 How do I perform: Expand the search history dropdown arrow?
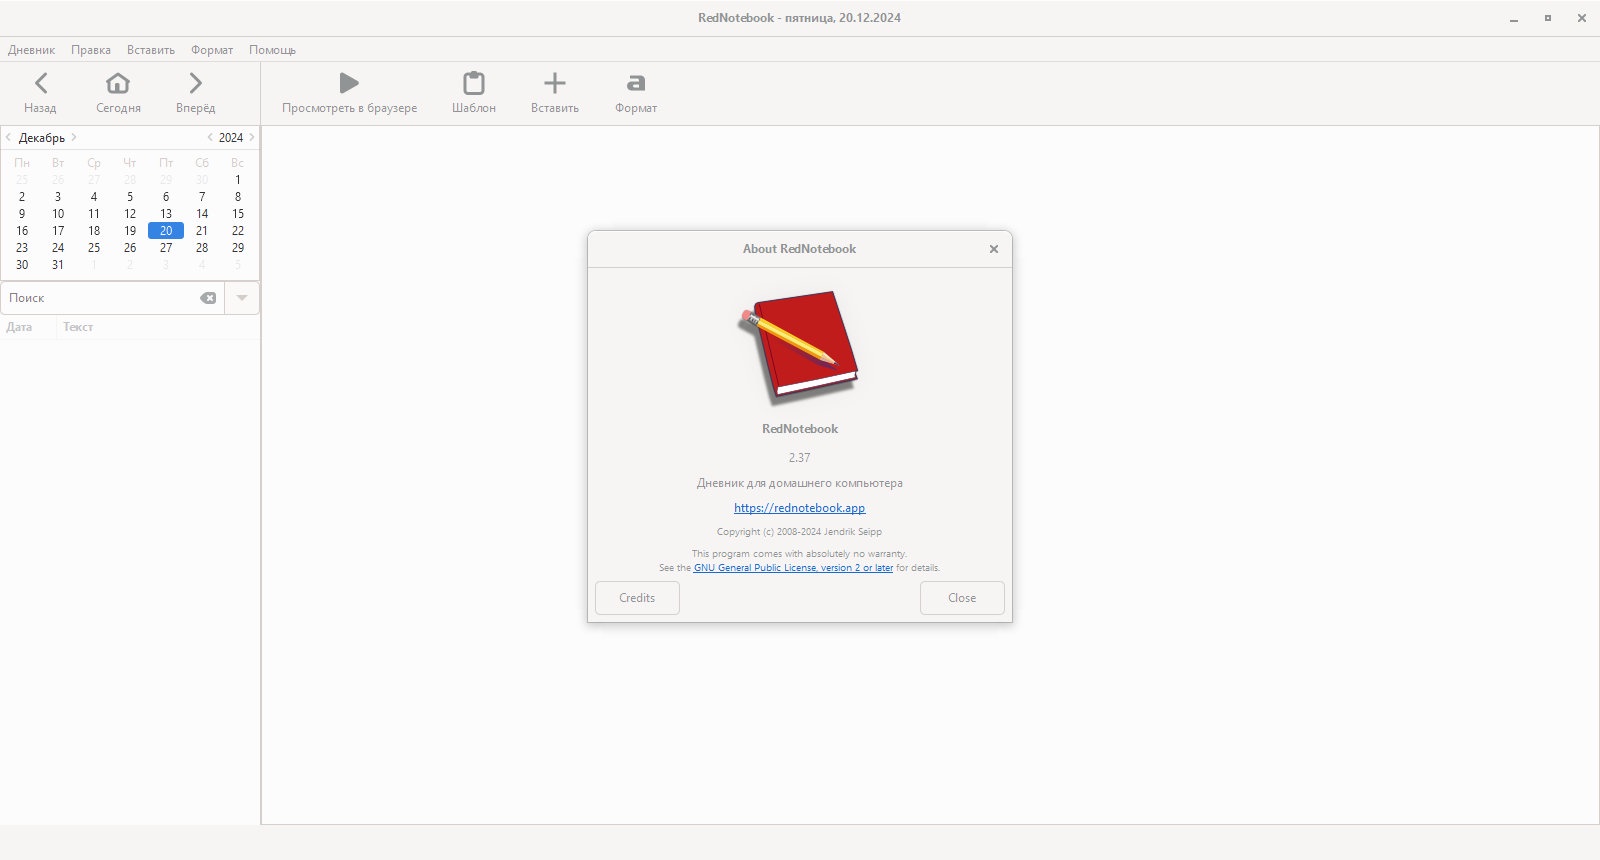point(242,298)
